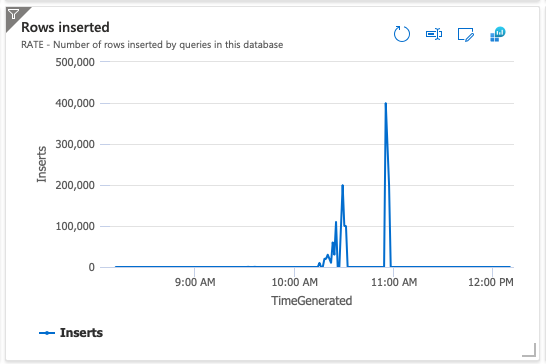Viewport: 546px width, 364px height.
Task: Click the vertical Inserts y-axis title
Action: 41,164
